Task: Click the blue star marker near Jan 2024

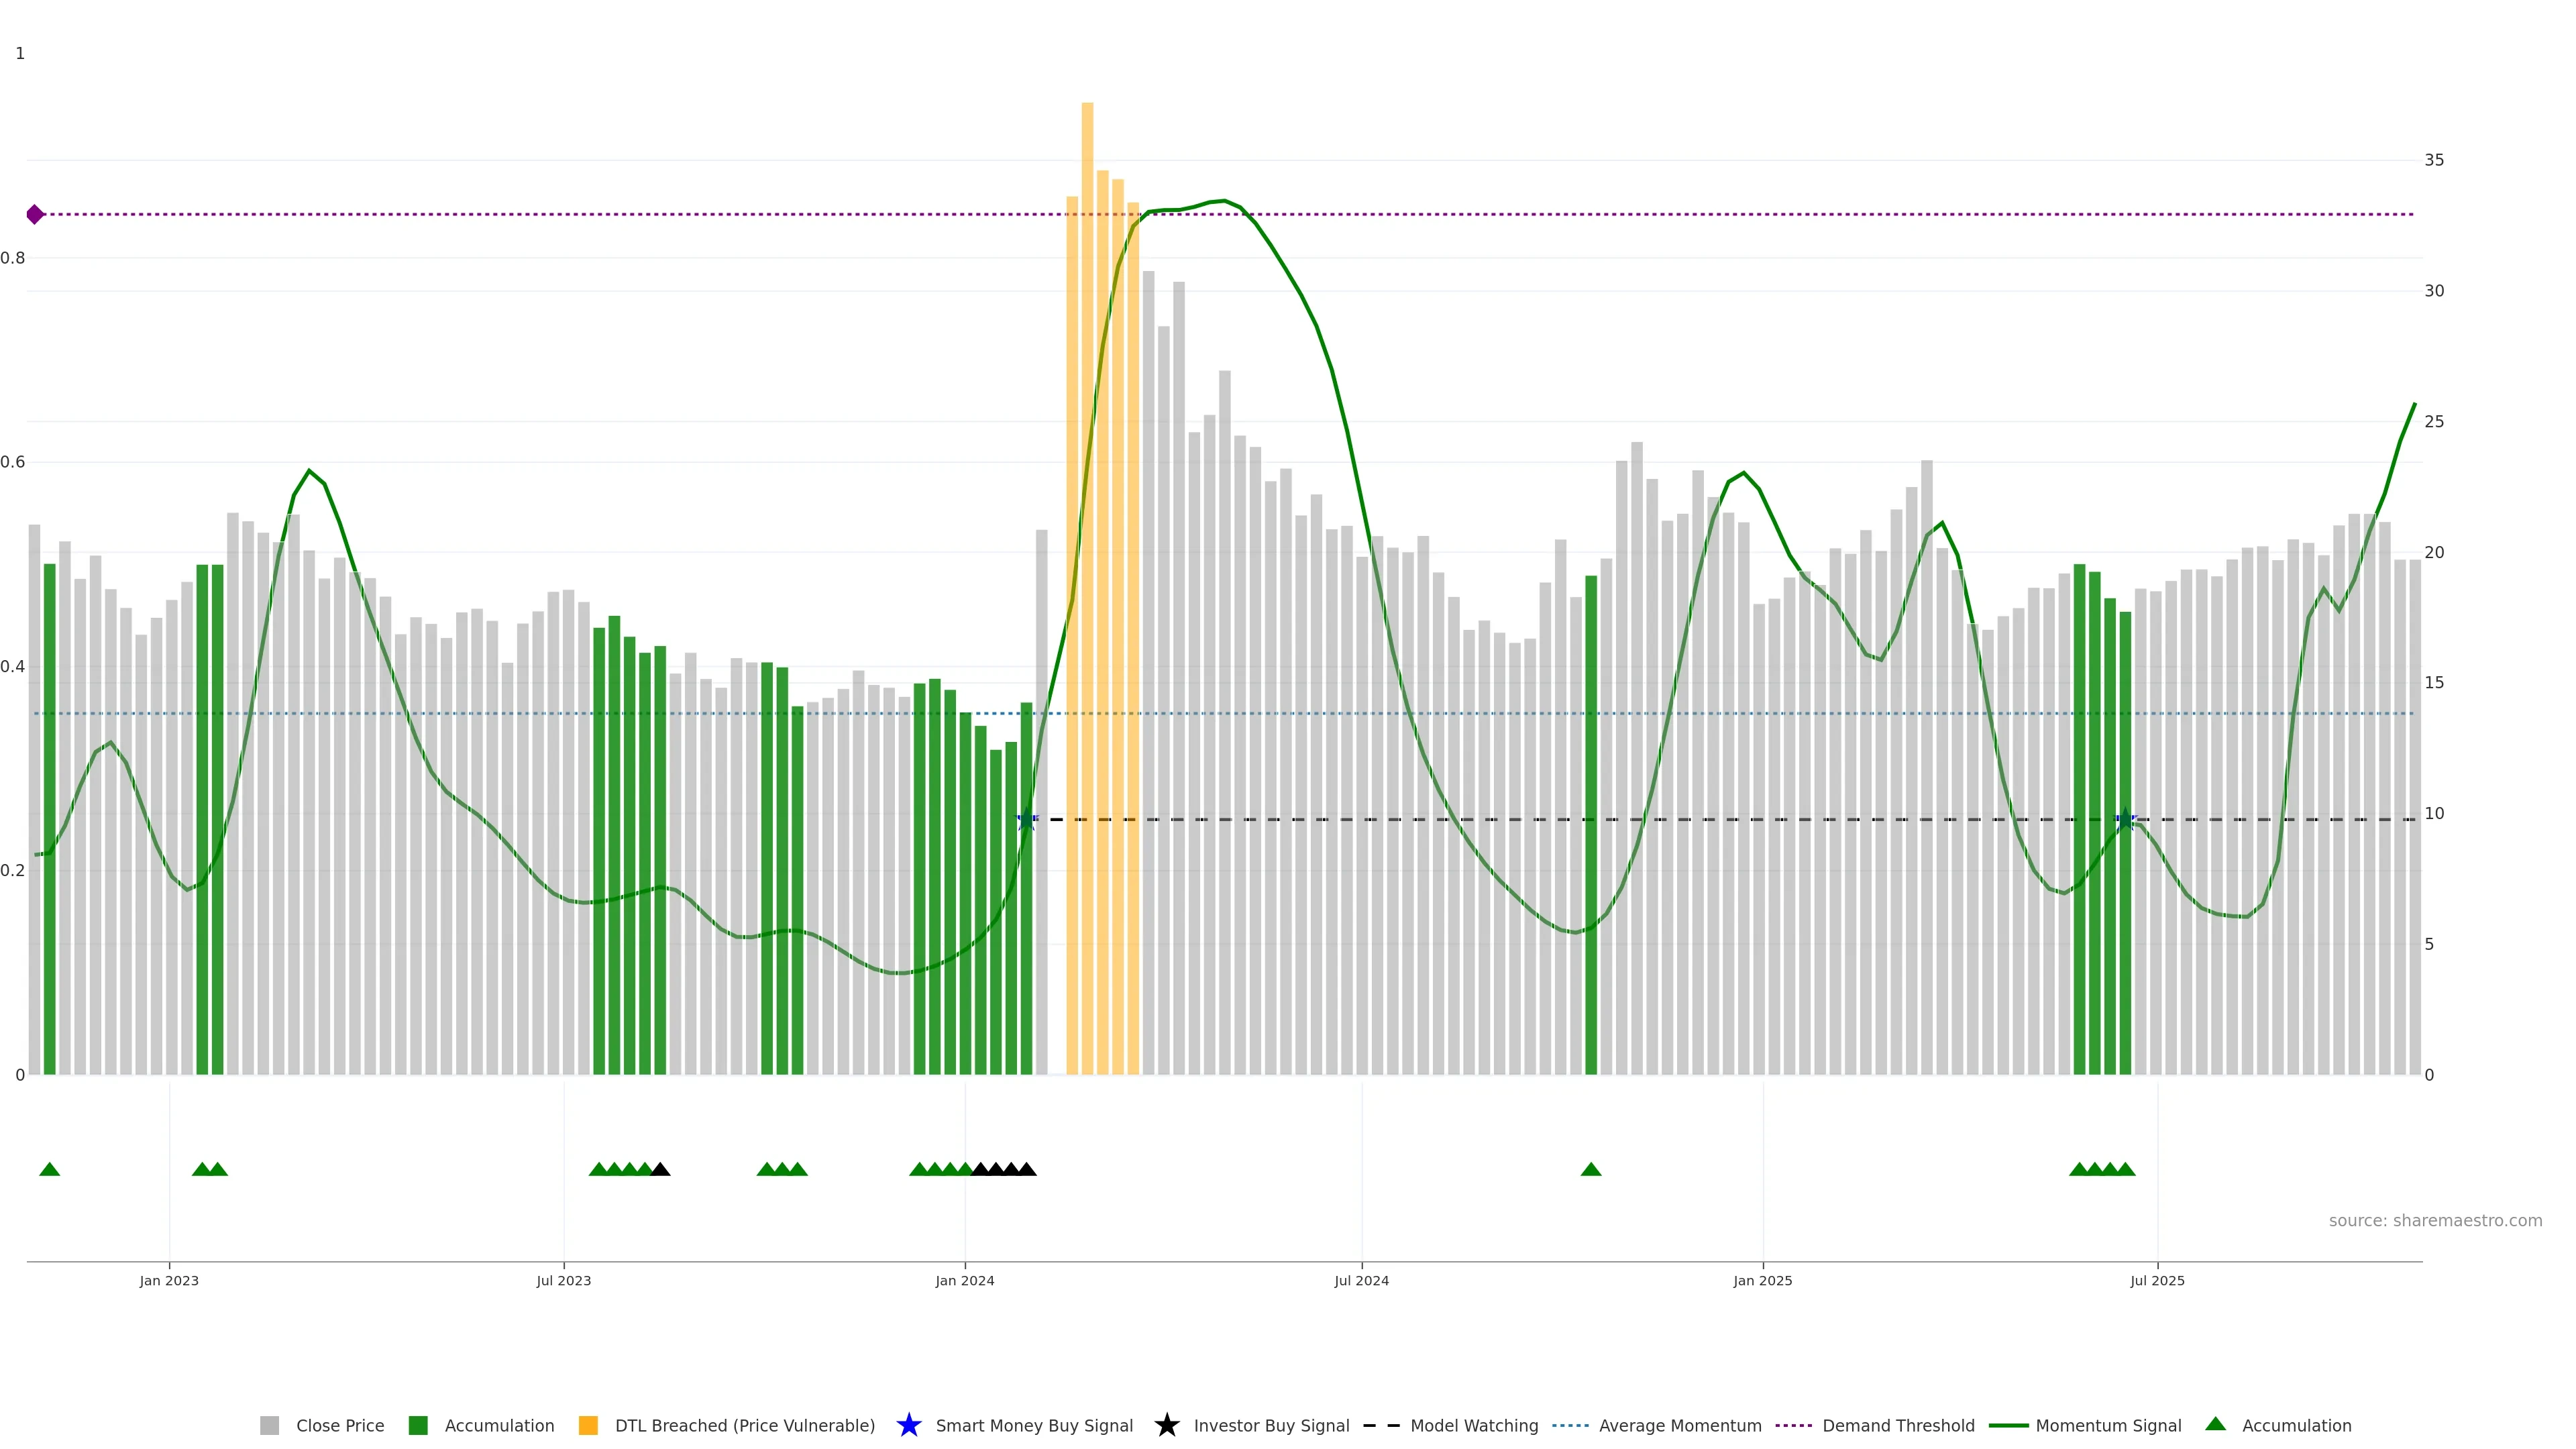Action: [x=1026, y=819]
